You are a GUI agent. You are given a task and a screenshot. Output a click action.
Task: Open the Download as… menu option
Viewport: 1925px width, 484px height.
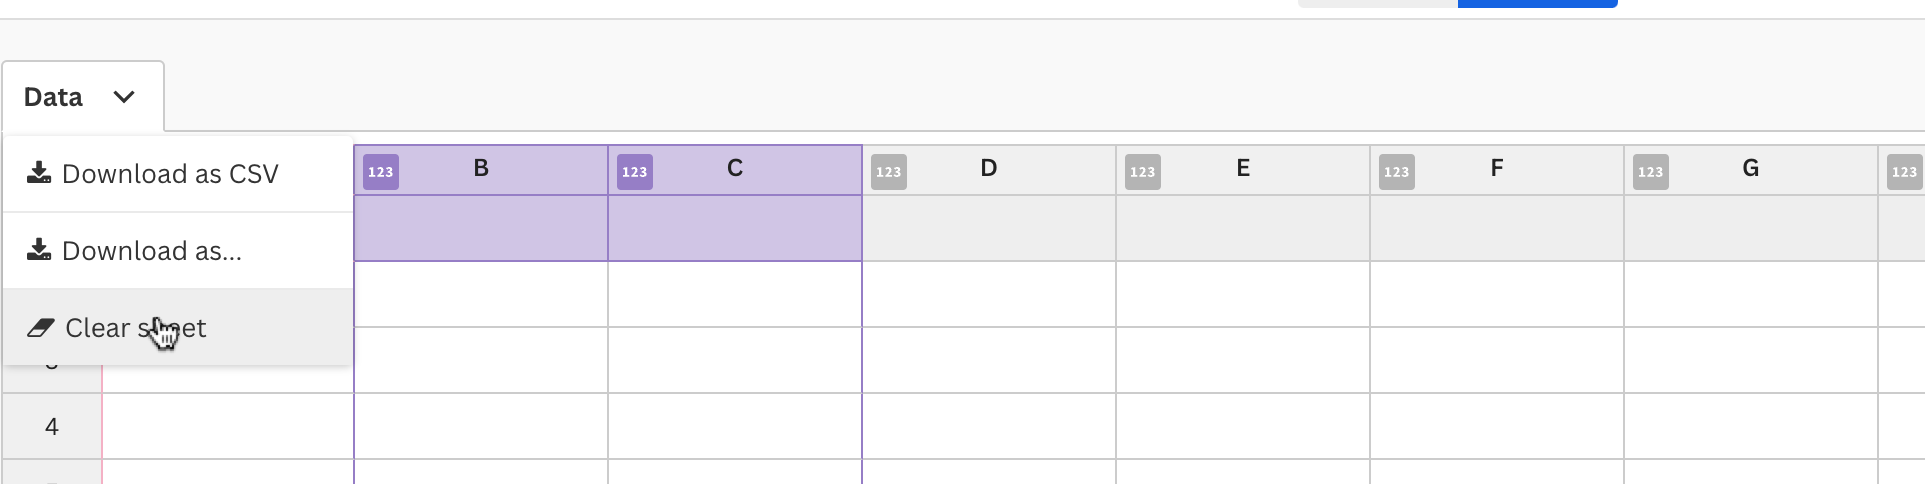tap(152, 251)
